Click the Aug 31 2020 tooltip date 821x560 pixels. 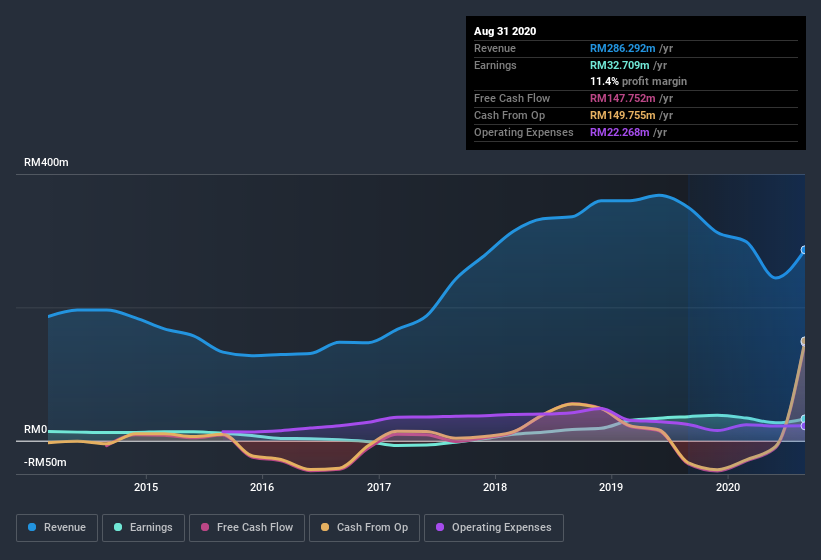coord(505,31)
